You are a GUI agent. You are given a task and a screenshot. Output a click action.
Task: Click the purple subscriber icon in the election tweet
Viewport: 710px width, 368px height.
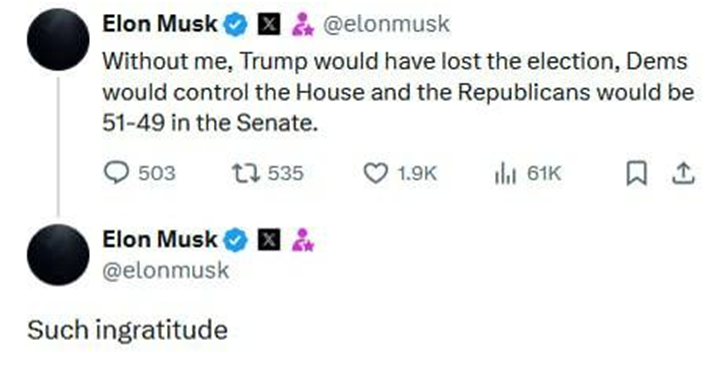[x=302, y=24]
